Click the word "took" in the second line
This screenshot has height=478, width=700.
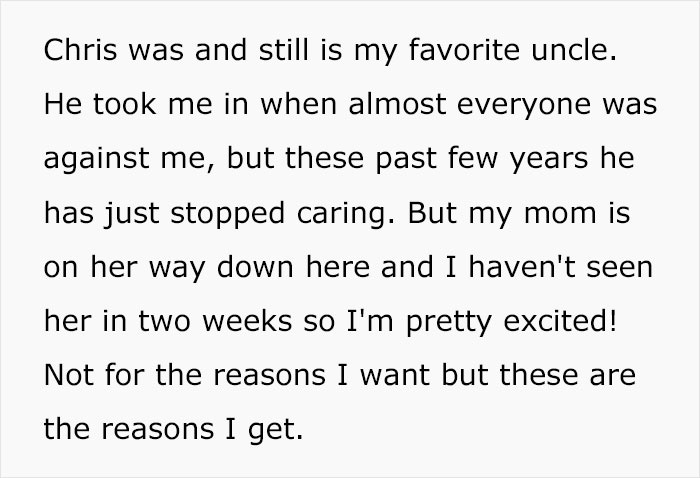click(126, 106)
